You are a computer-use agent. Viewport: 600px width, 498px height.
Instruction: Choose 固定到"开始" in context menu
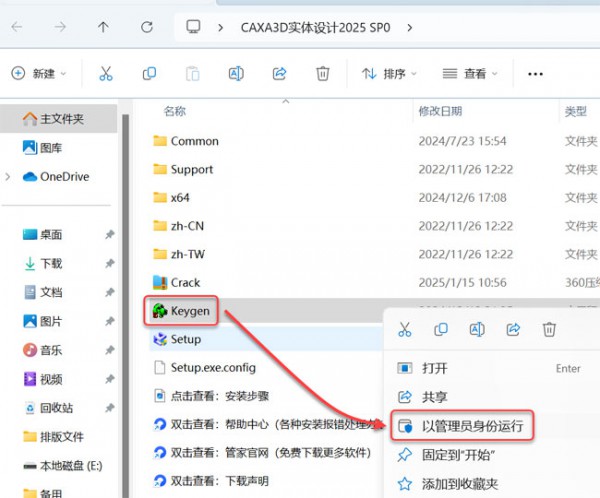[492, 455]
